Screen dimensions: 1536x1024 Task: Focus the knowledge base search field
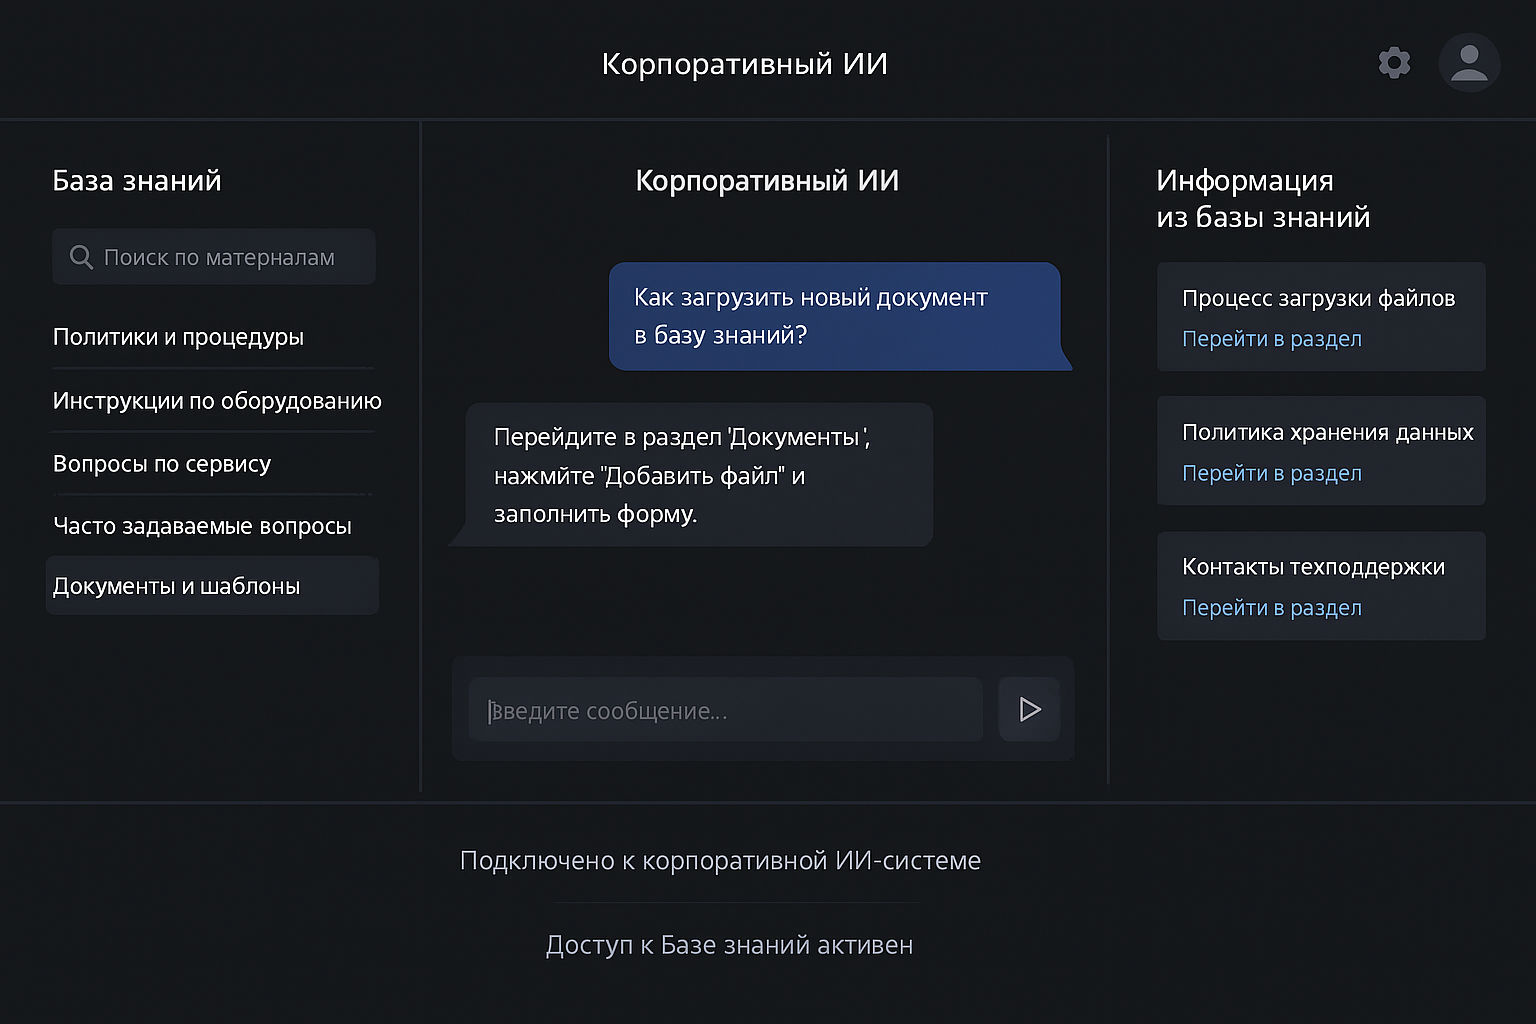230,257
